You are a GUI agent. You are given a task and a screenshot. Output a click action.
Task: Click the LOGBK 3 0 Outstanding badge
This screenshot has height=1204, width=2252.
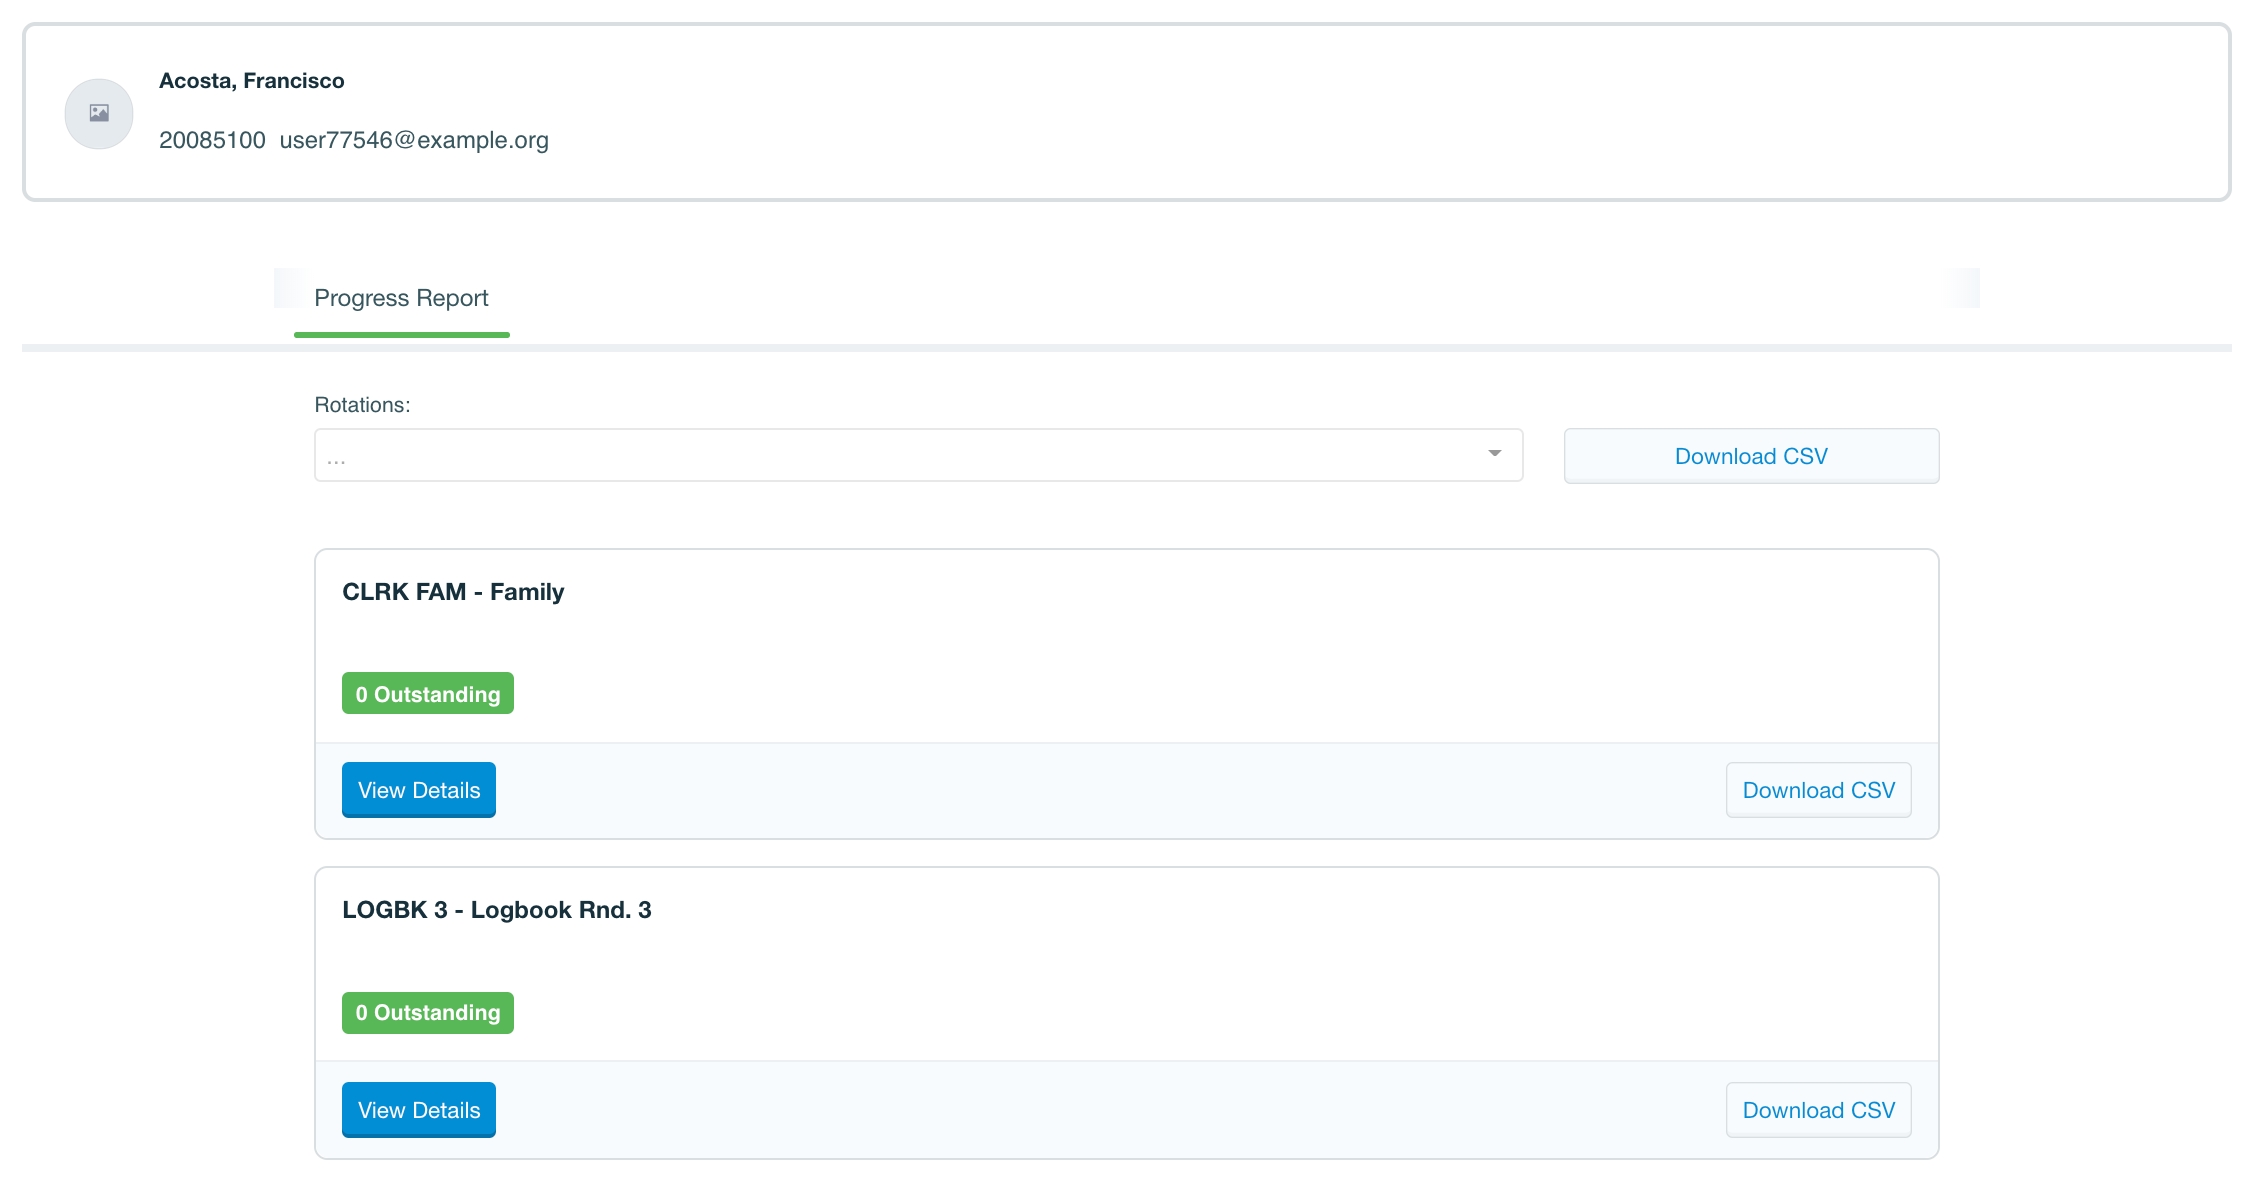[x=428, y=1013]
